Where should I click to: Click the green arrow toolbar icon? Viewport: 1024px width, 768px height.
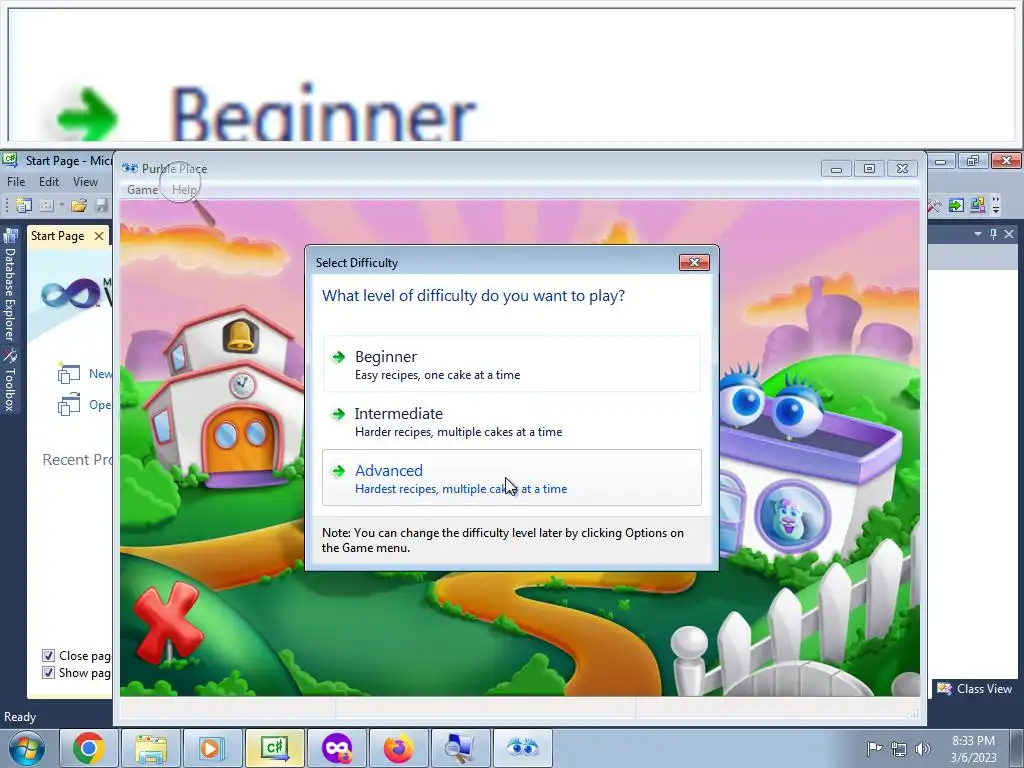click(956, 206)
